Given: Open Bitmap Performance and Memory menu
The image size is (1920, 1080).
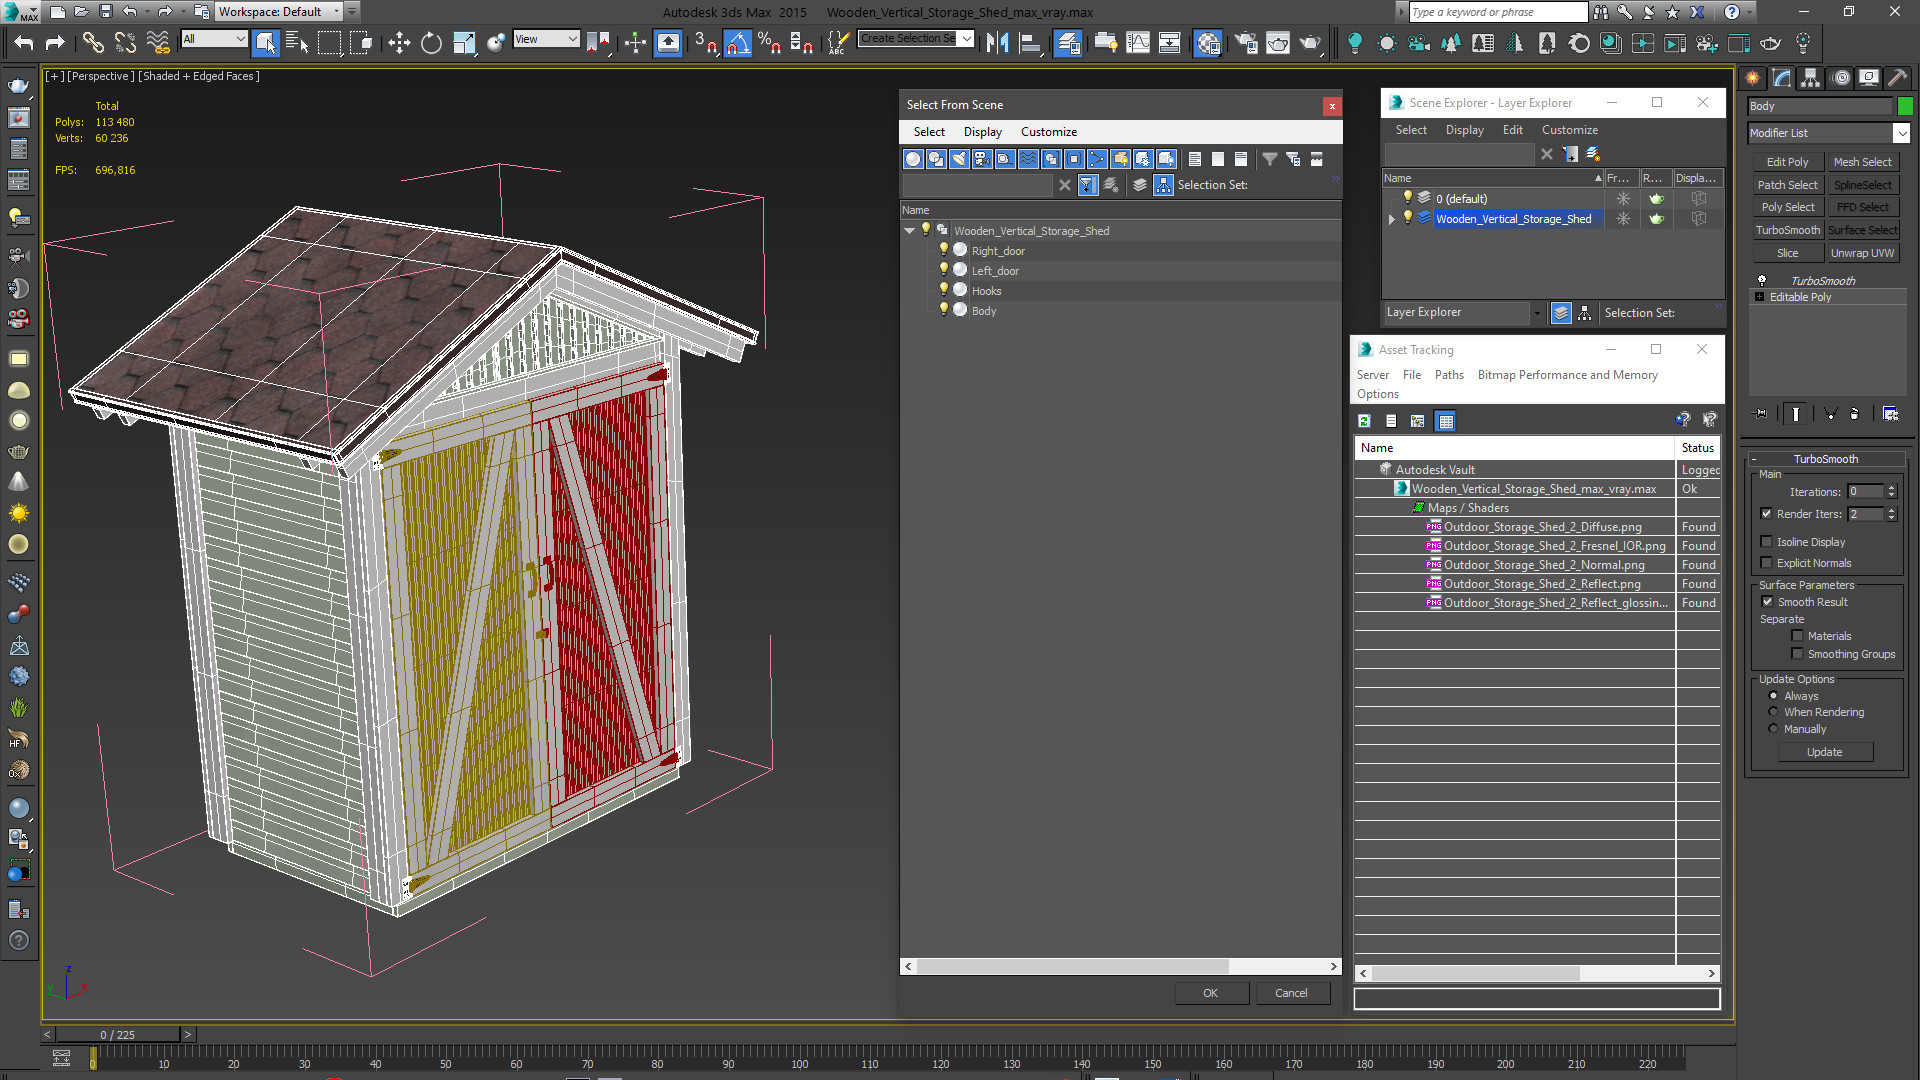Looking at the screenshot, I should [x=1567, y=375].
